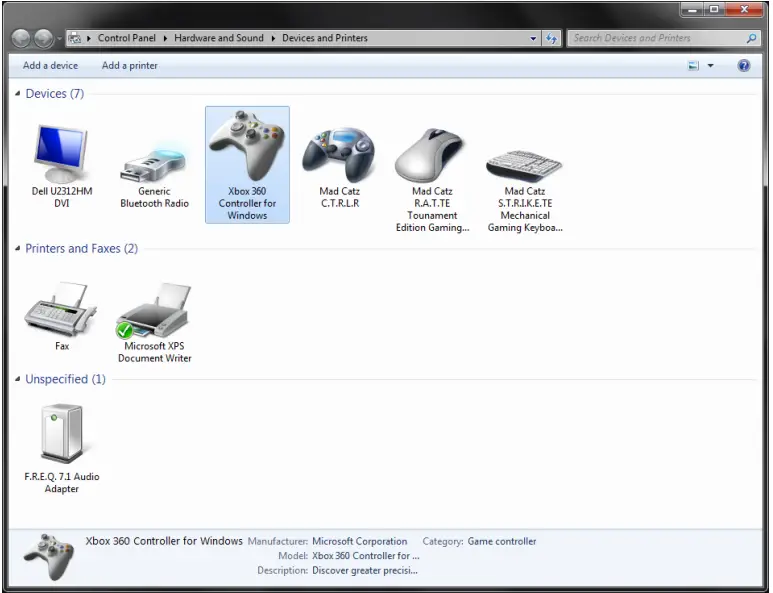Click the Microsoft Corporation manufacturer value
Image resolution: width=773 pixels, height=593 pixels.
coord(360,541)
